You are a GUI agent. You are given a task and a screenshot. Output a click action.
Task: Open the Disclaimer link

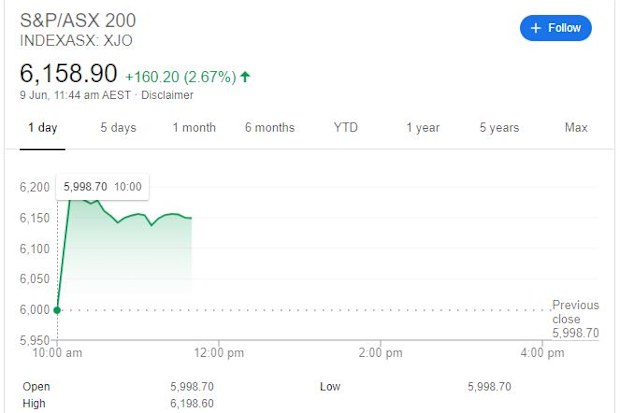coord(167,95)
